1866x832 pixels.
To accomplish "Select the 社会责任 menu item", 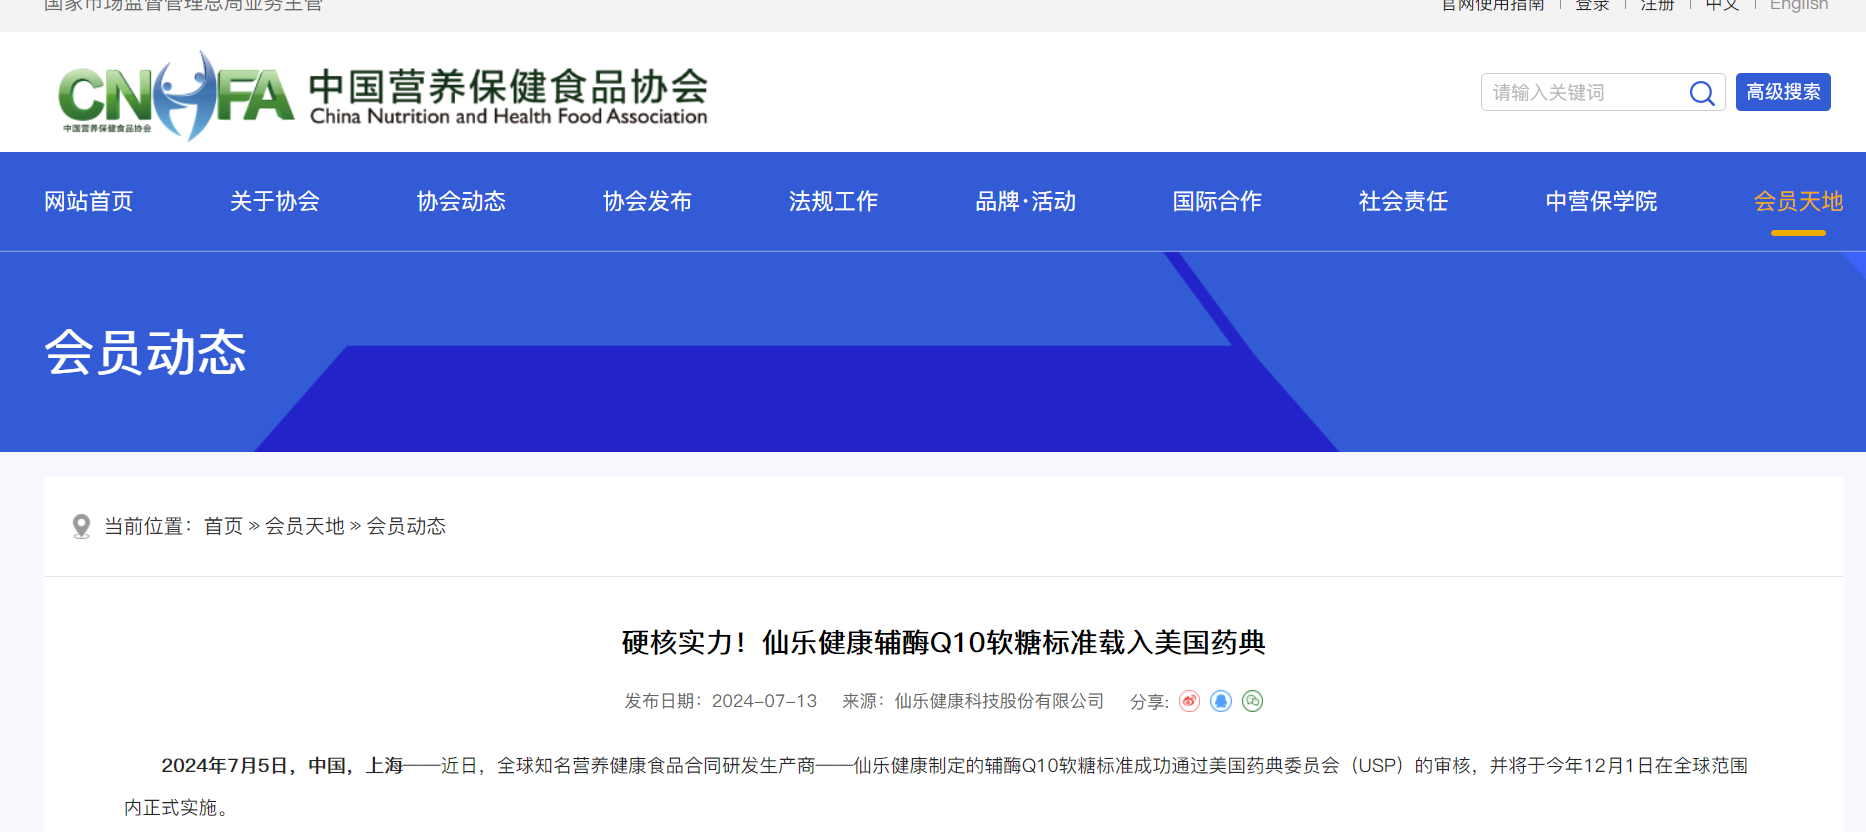I will (1403, 202).
